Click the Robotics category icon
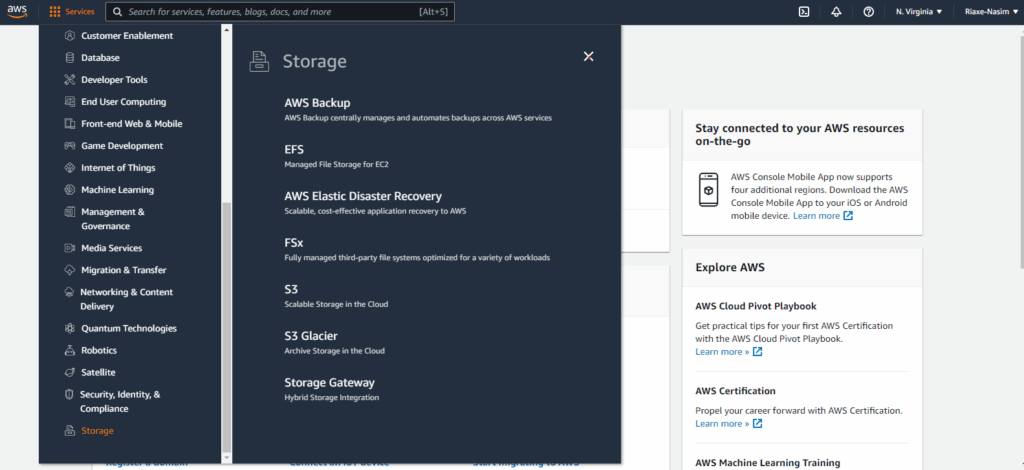 (69, 351)
